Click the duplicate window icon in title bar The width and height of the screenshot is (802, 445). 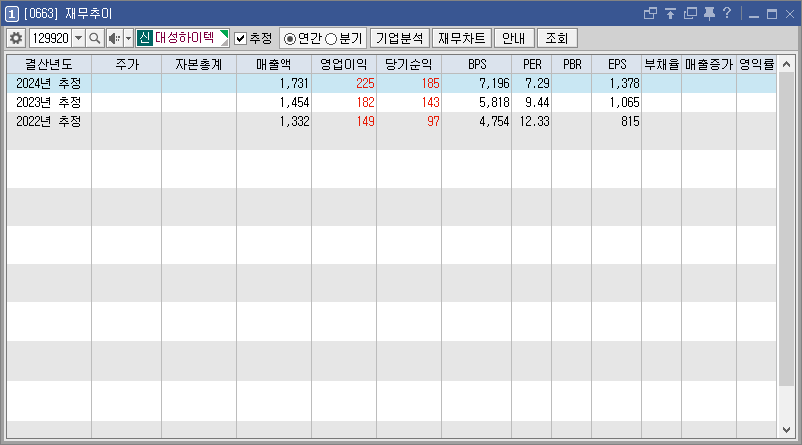690,13
